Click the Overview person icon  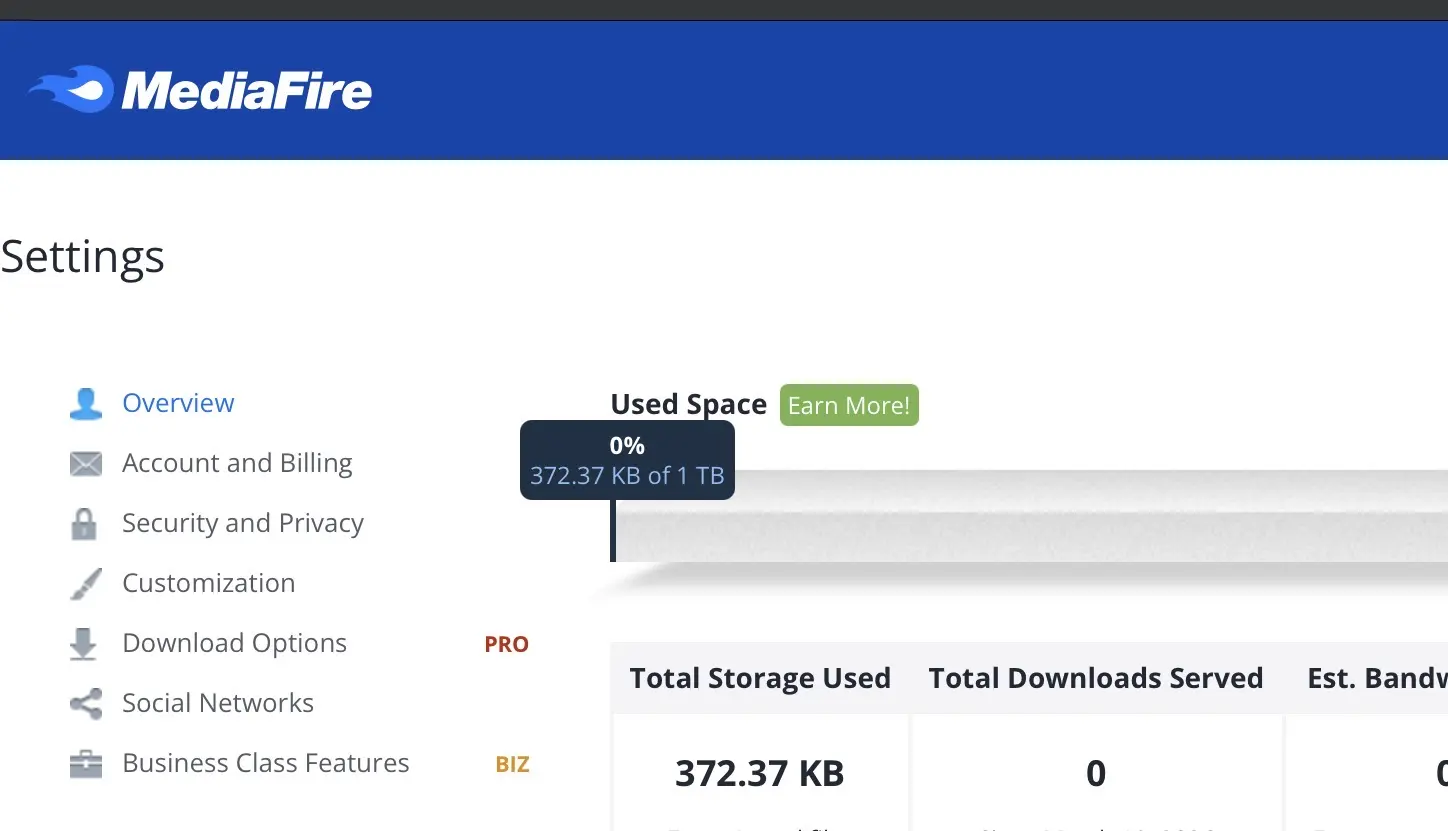coord(86,403)
